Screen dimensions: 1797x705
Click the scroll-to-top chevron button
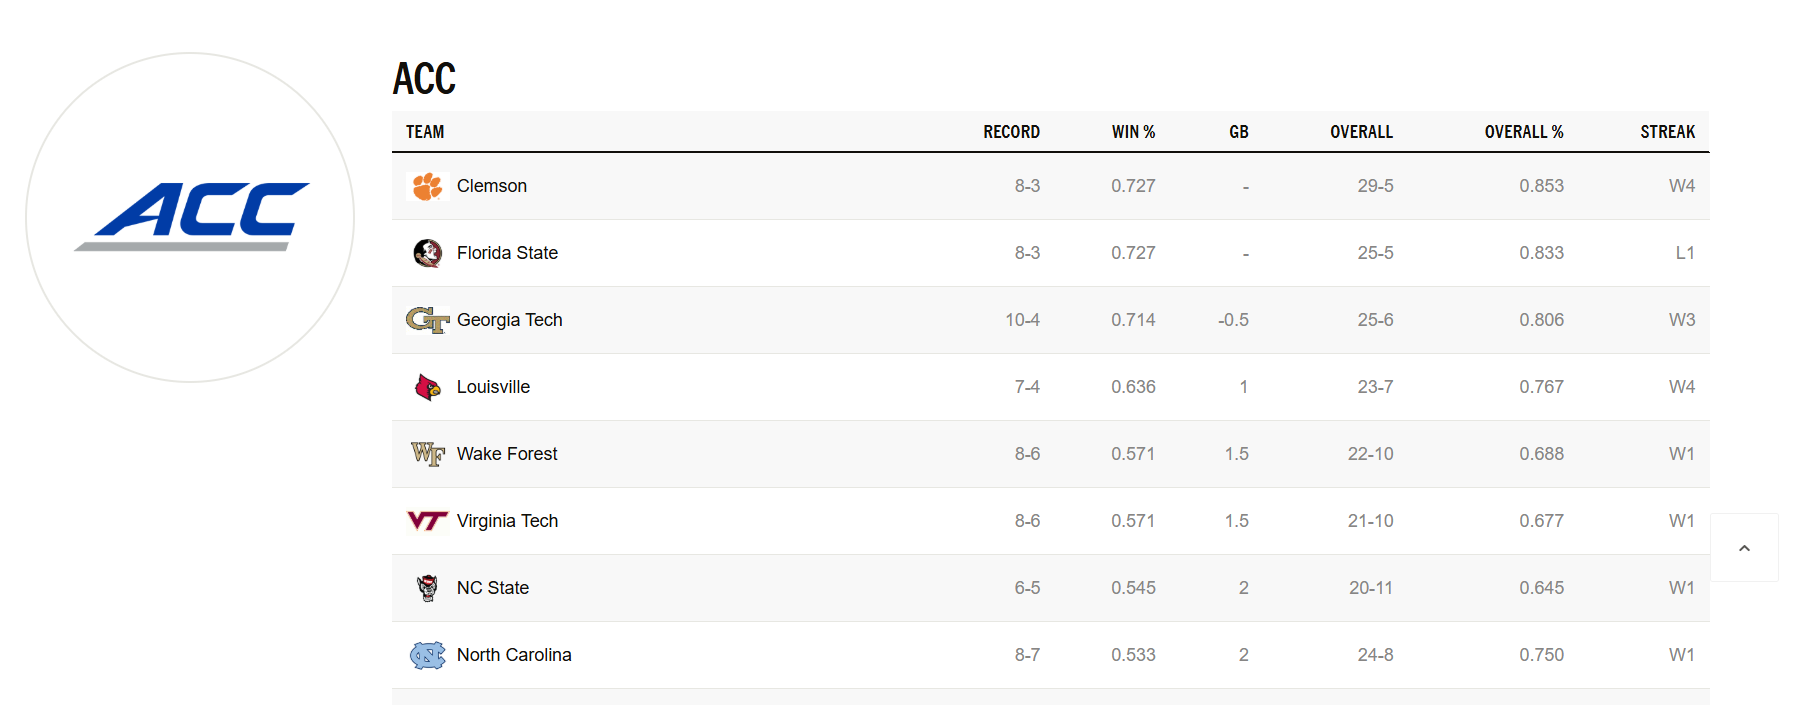(x=1744, y=547)
